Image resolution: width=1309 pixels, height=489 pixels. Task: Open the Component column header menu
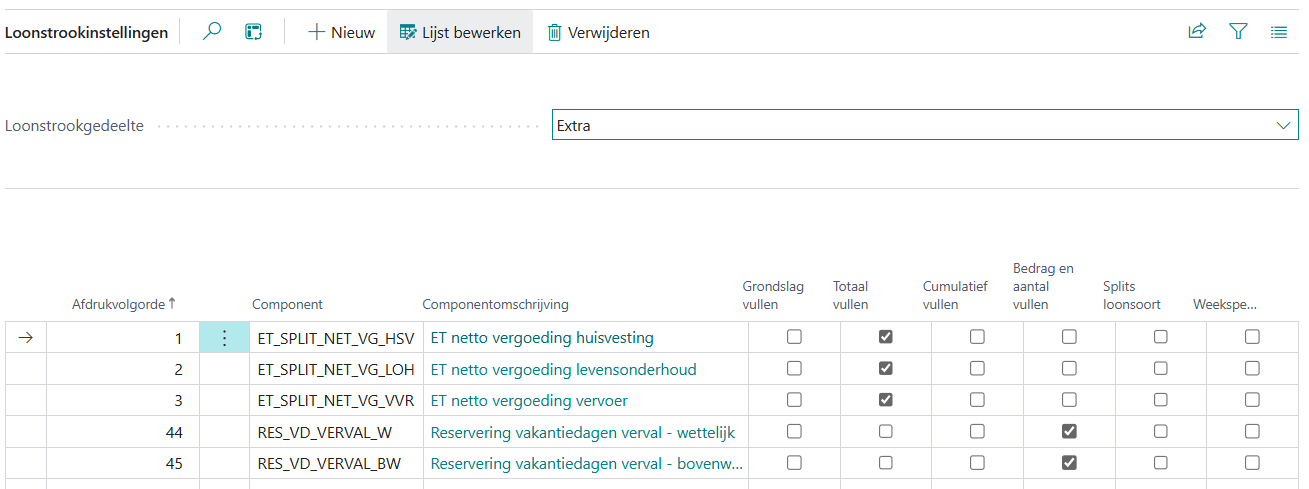(287, 304)
